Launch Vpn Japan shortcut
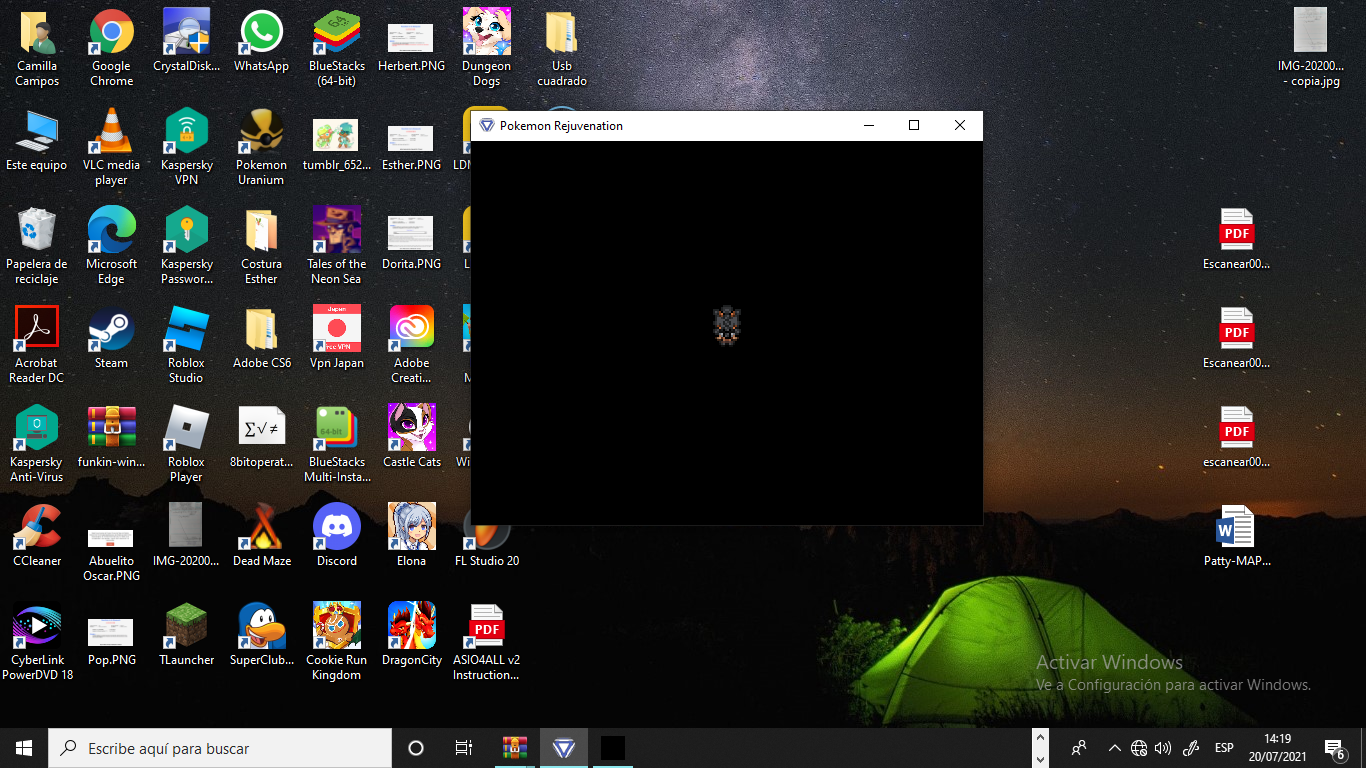1366x768 pixels. (337, 330)
